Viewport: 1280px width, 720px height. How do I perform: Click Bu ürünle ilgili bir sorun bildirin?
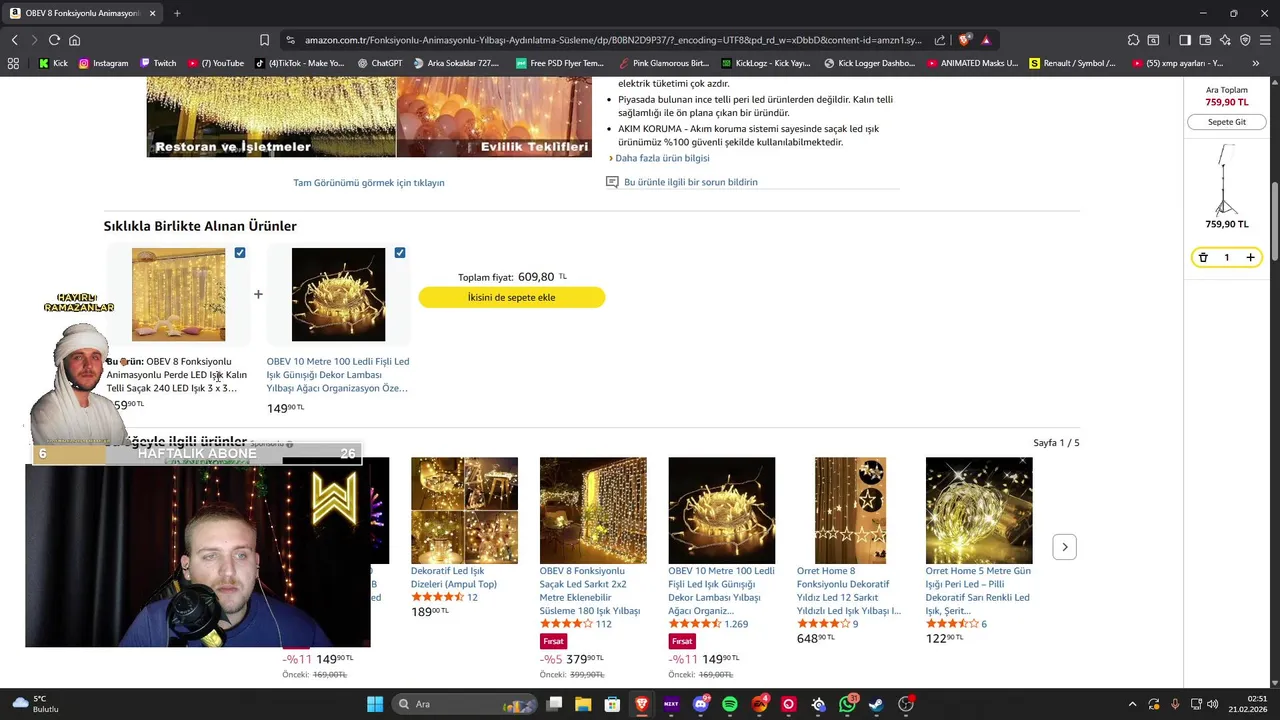click(x=691, y=182)
